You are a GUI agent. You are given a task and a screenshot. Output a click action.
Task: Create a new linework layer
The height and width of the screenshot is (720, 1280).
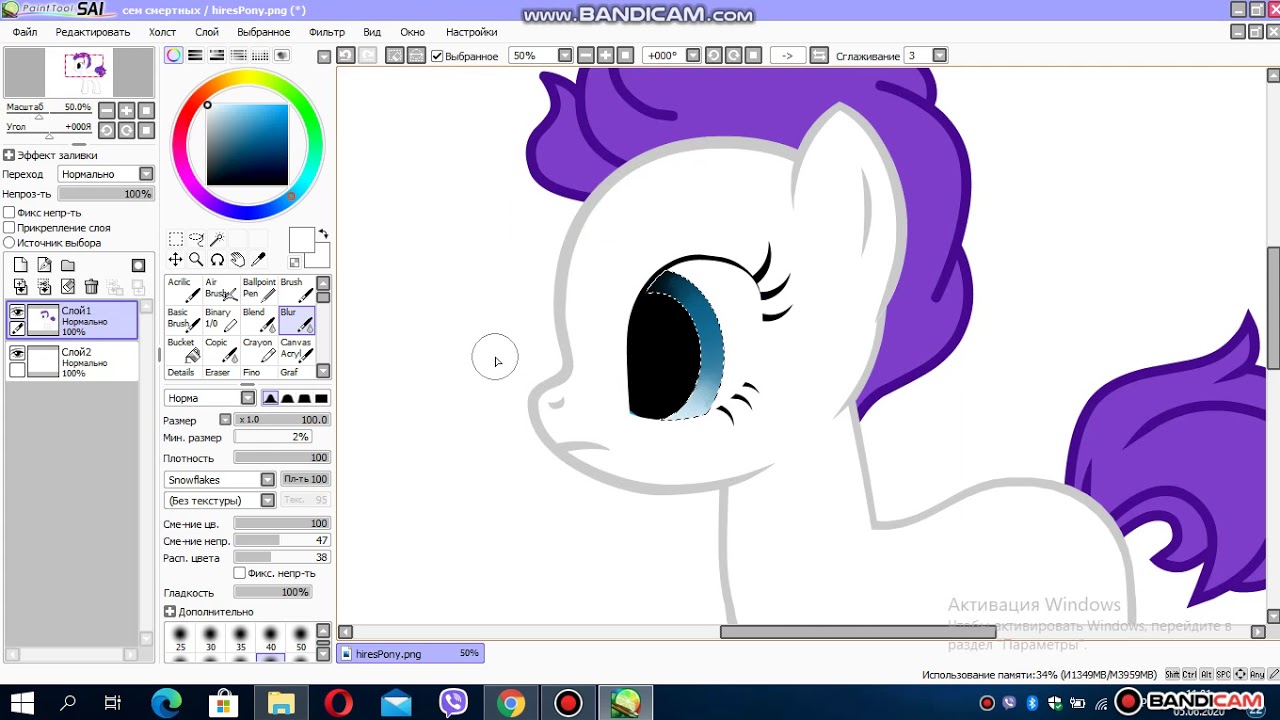coord(44,265)
